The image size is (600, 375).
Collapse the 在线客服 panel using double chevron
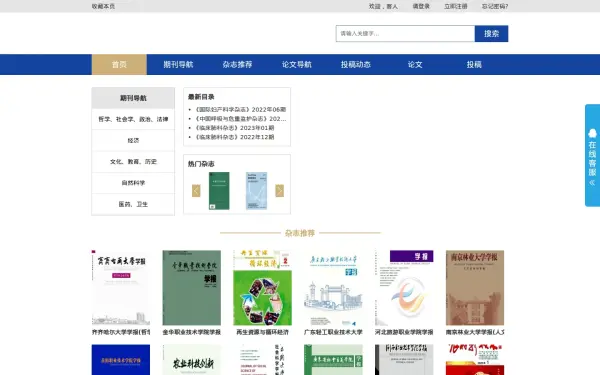coord(592,183)
